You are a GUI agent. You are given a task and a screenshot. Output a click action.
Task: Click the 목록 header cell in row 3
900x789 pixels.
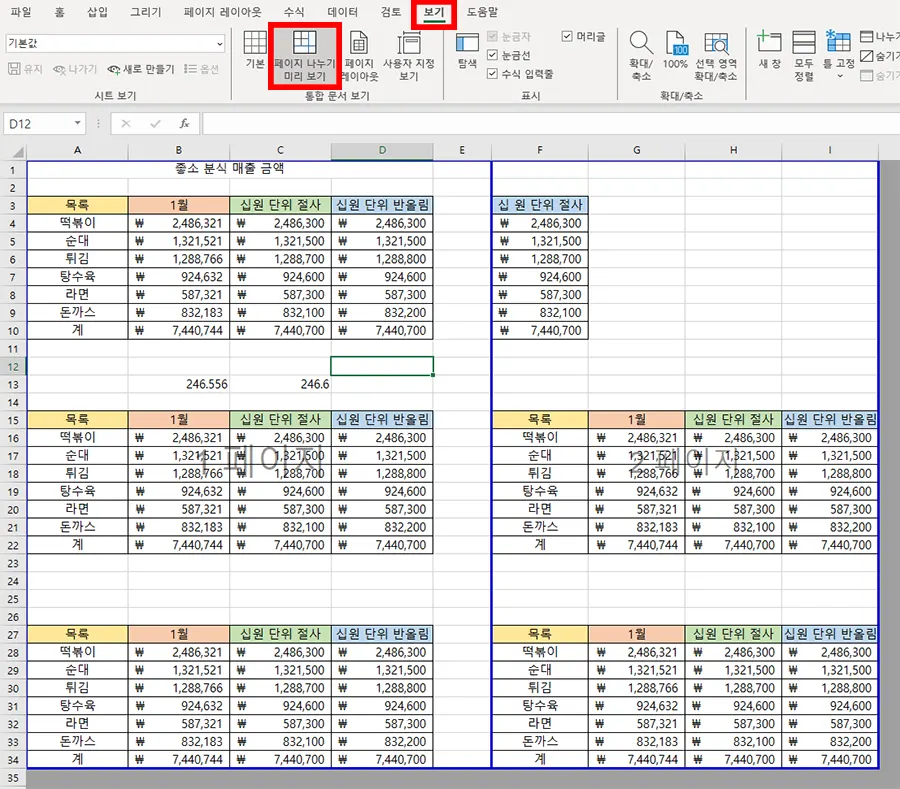pos(77,205)
